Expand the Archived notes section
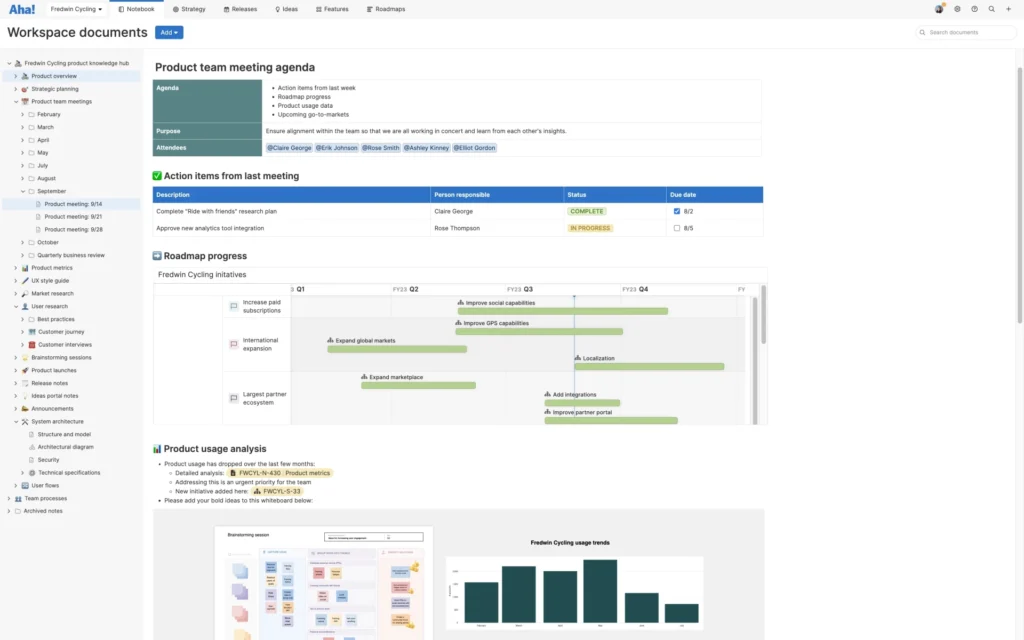 coord(9,511)
